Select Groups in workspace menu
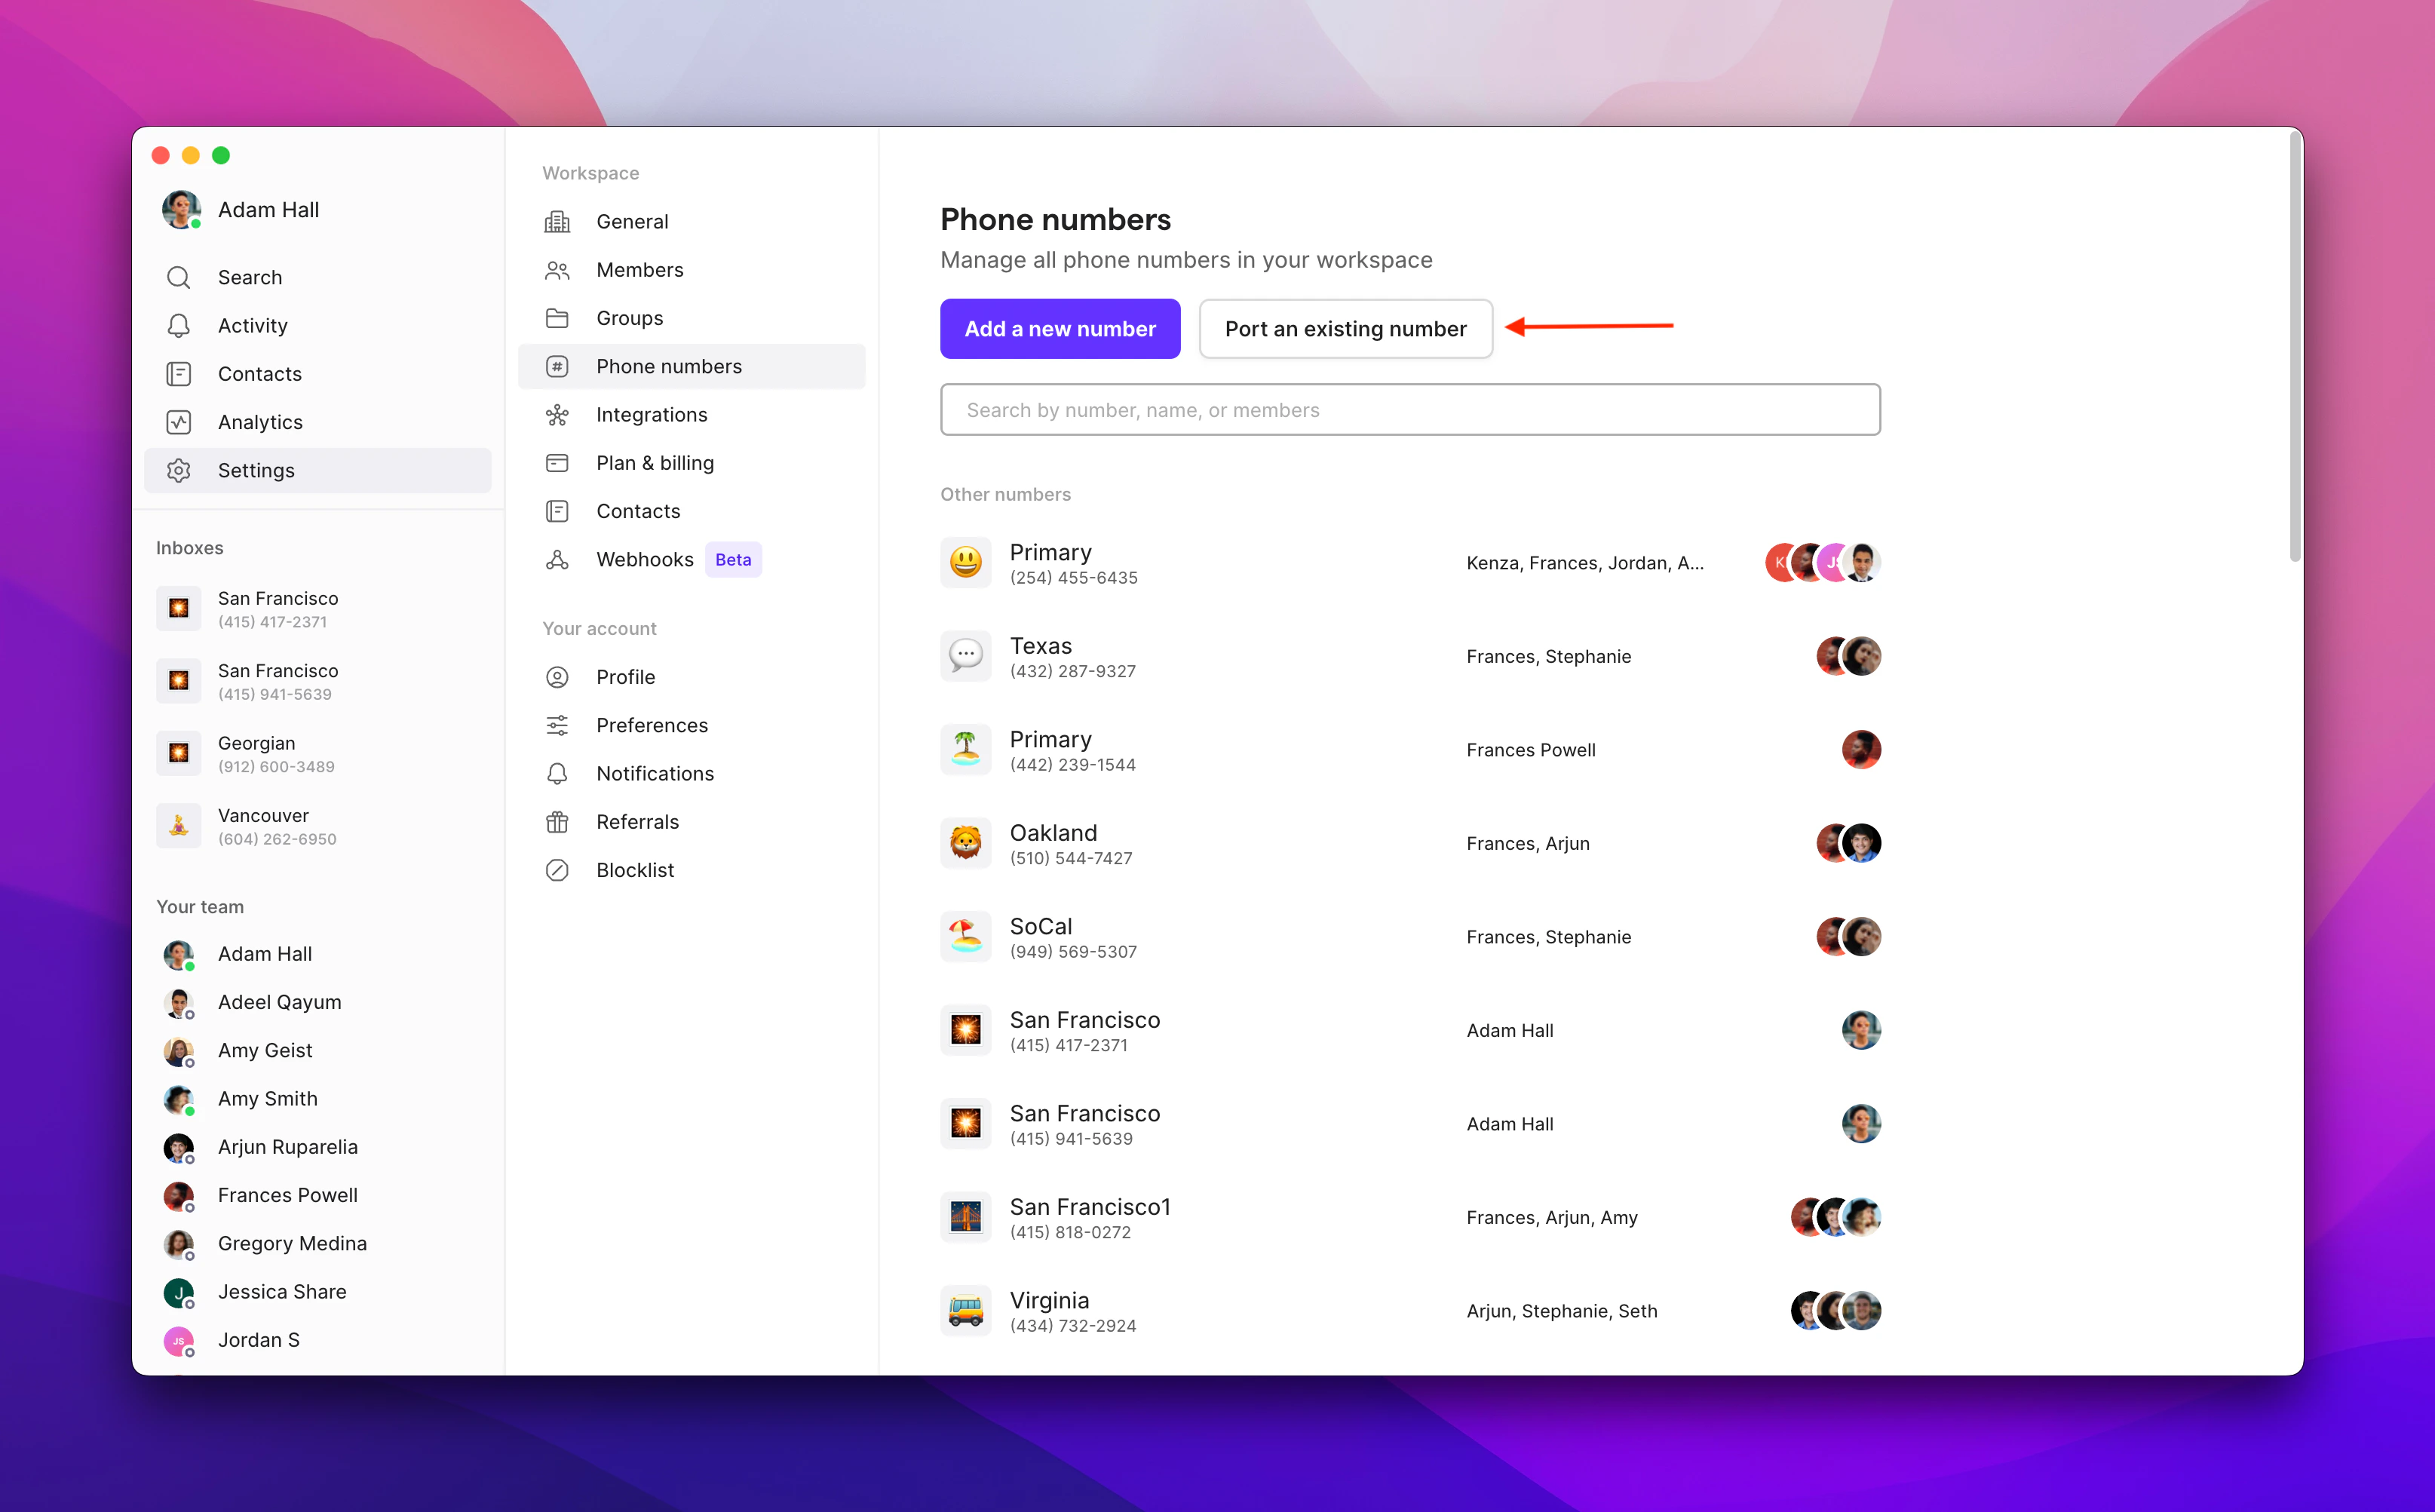 click(629, 318)
